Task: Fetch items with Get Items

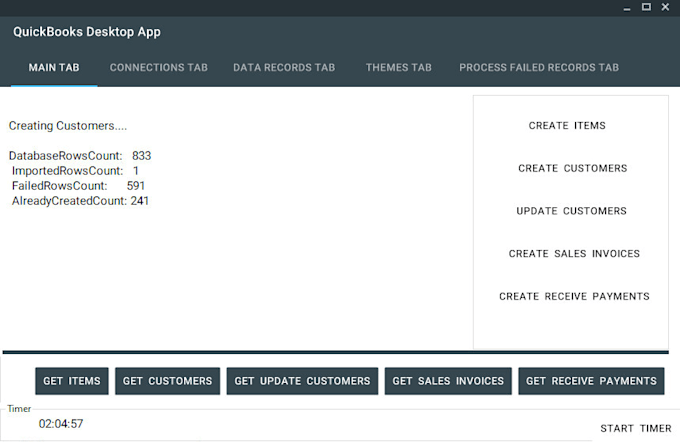Action: 72,381
